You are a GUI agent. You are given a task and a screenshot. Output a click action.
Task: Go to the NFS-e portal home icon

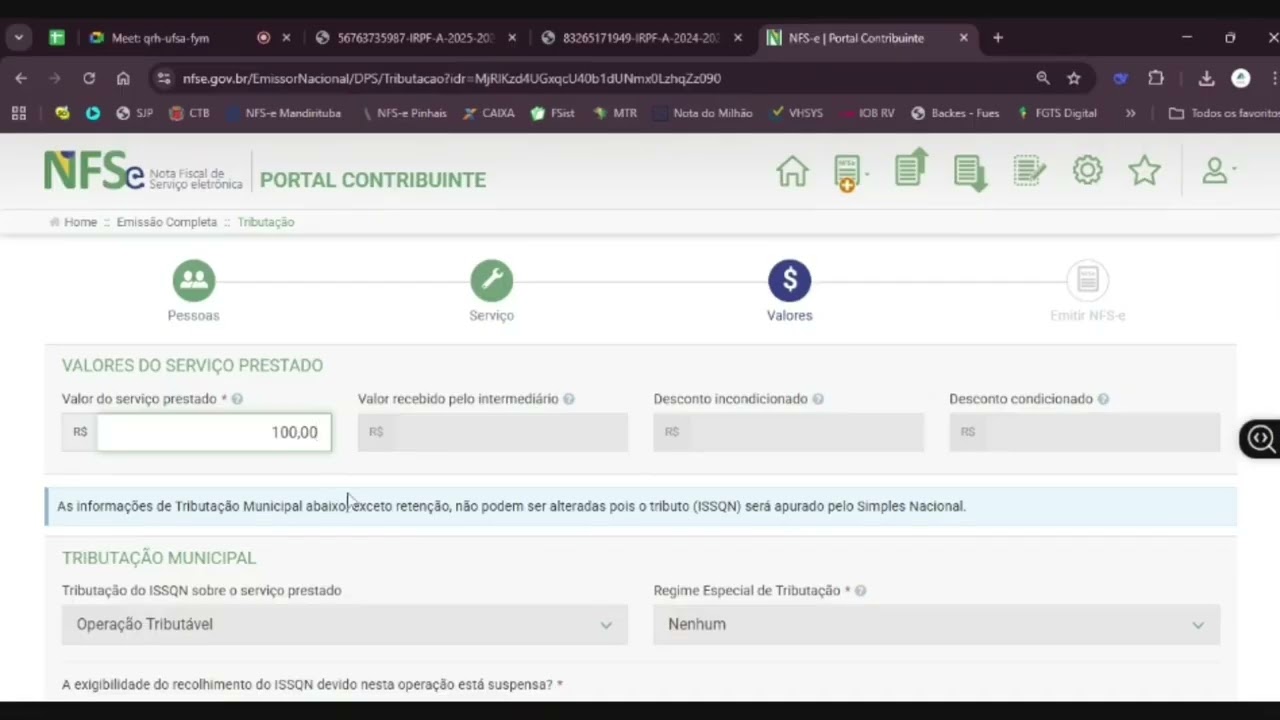tap(792, 171)
